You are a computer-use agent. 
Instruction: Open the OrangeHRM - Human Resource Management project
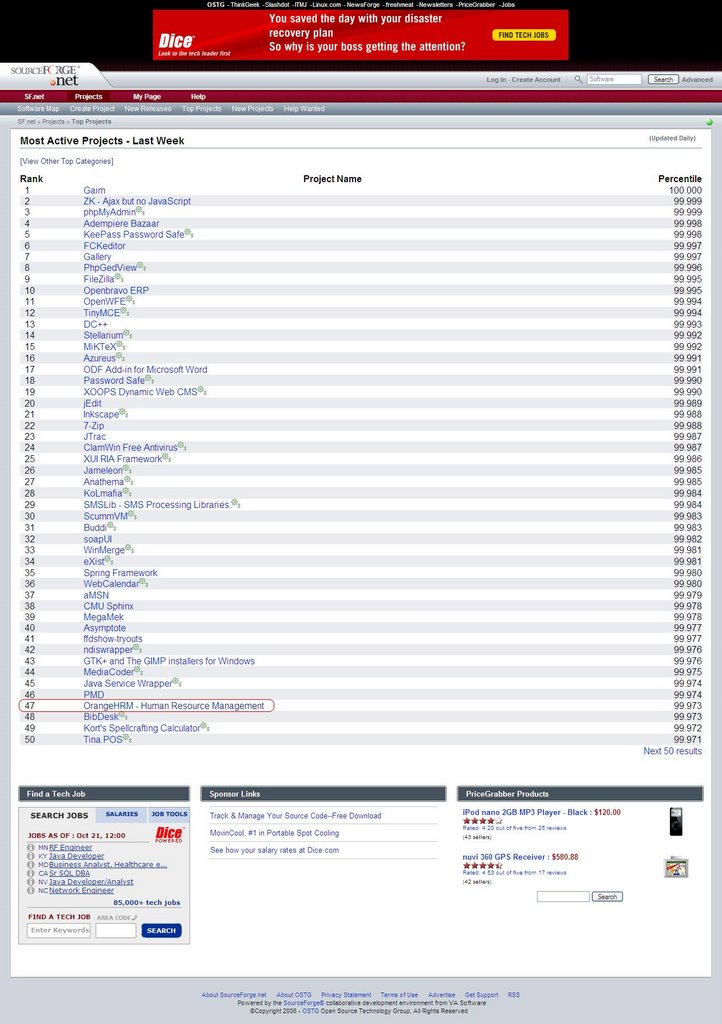174,706
